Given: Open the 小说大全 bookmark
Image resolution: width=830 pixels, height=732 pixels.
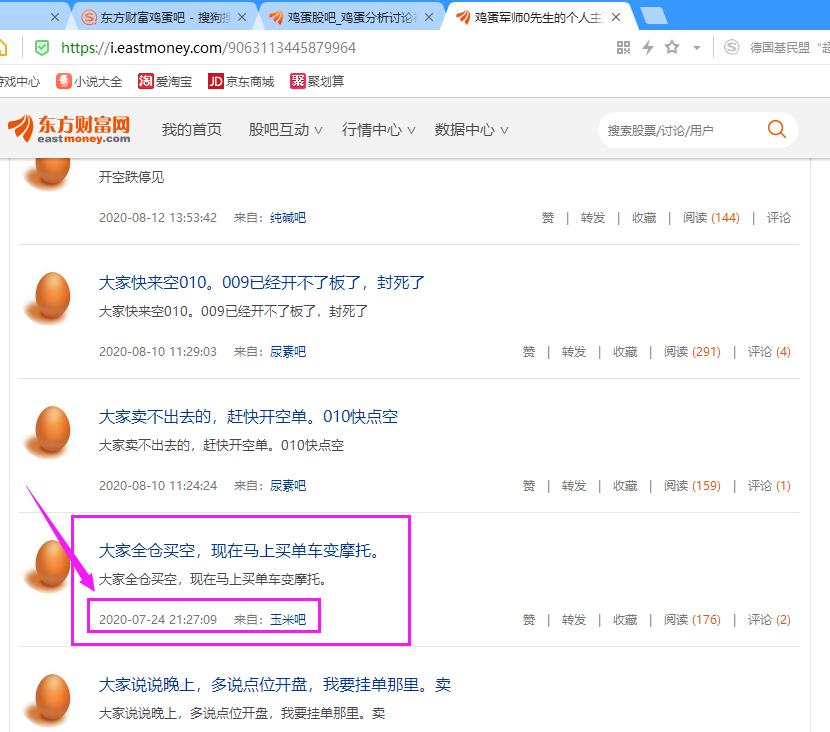Looking at the screenshot, I should click(x=89, y=82).
